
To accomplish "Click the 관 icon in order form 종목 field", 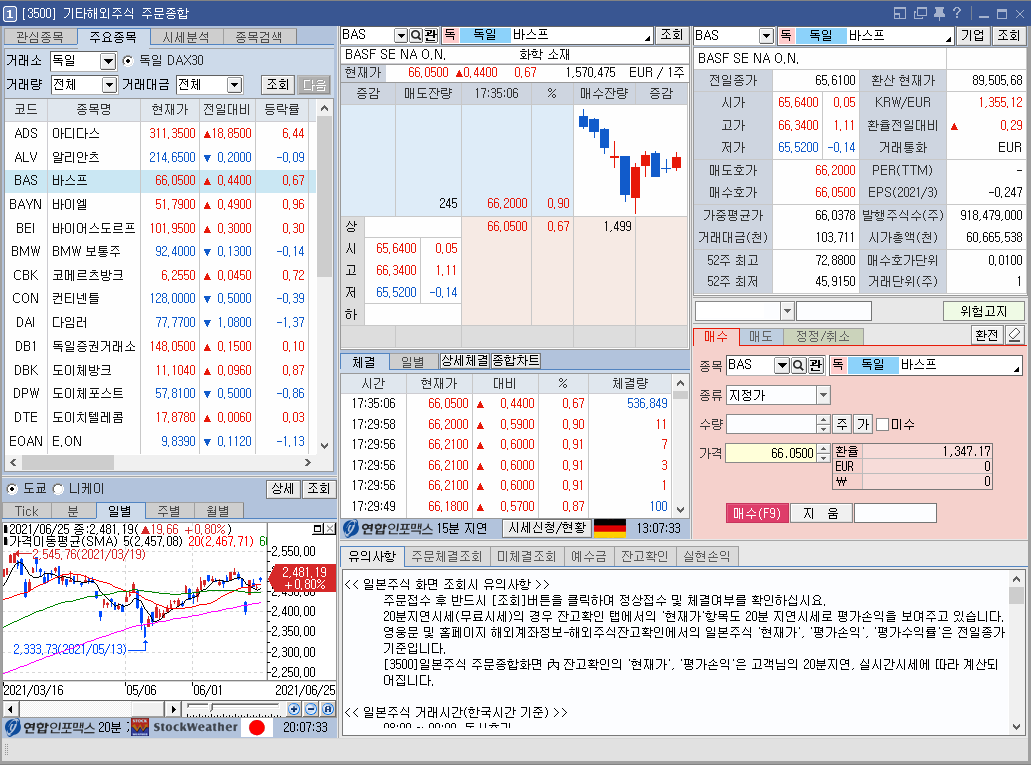I will pos(815,365).
